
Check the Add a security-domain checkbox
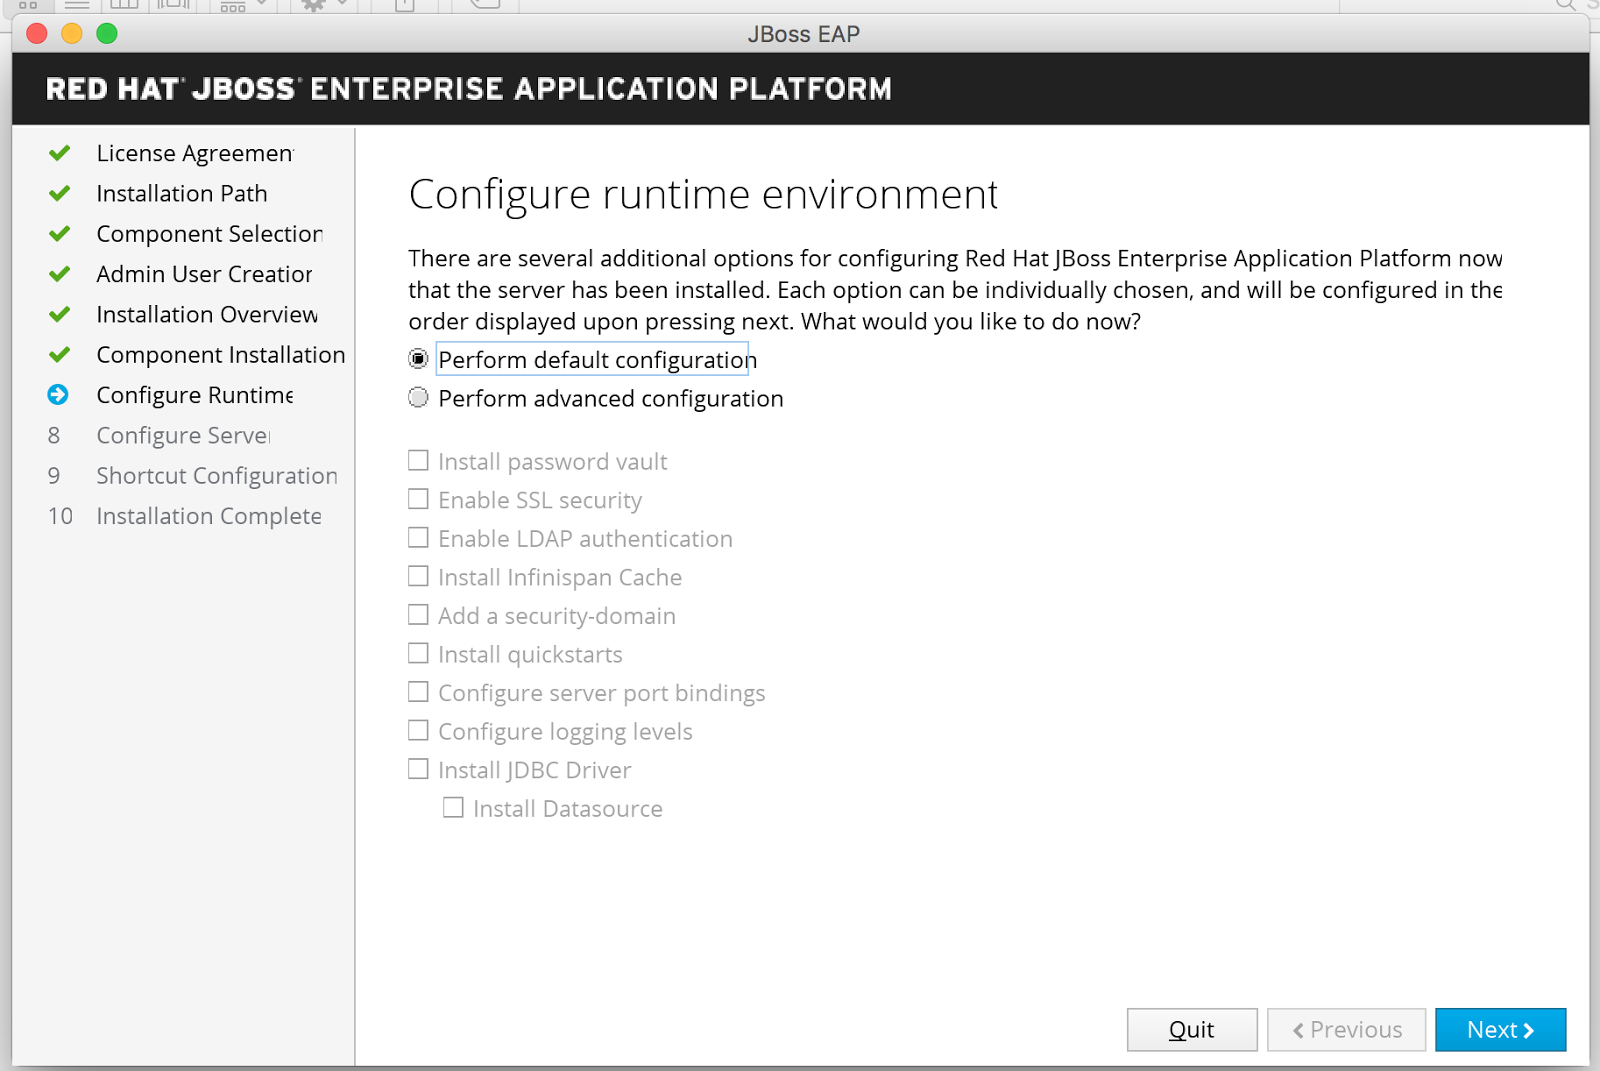coord(418,615)
